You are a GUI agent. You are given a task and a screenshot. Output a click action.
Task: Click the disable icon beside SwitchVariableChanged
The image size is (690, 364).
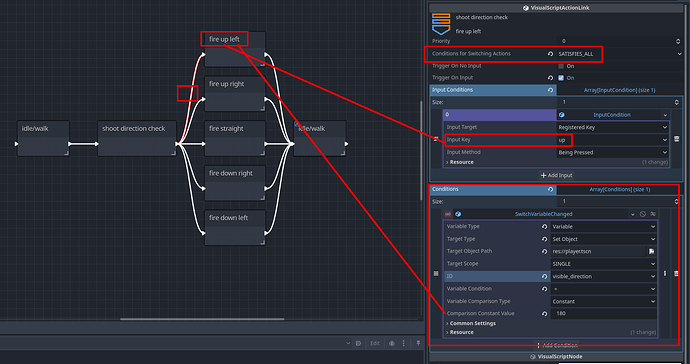pyautogui.click(x=643, y=214)
